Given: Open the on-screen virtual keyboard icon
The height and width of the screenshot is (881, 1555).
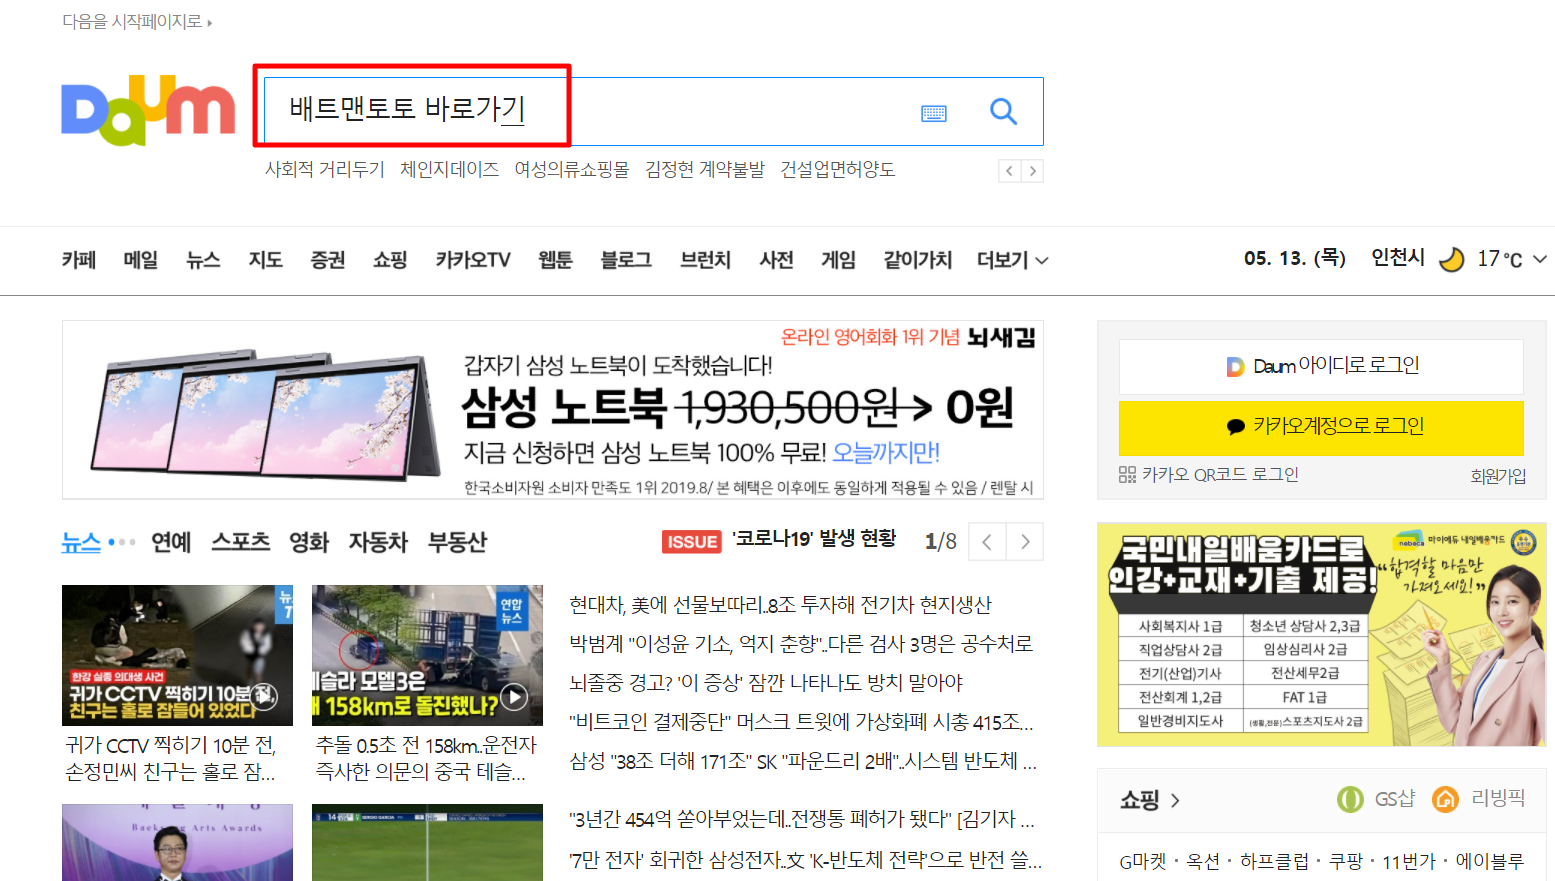Looking at the screenshot, I should point(934,113).
